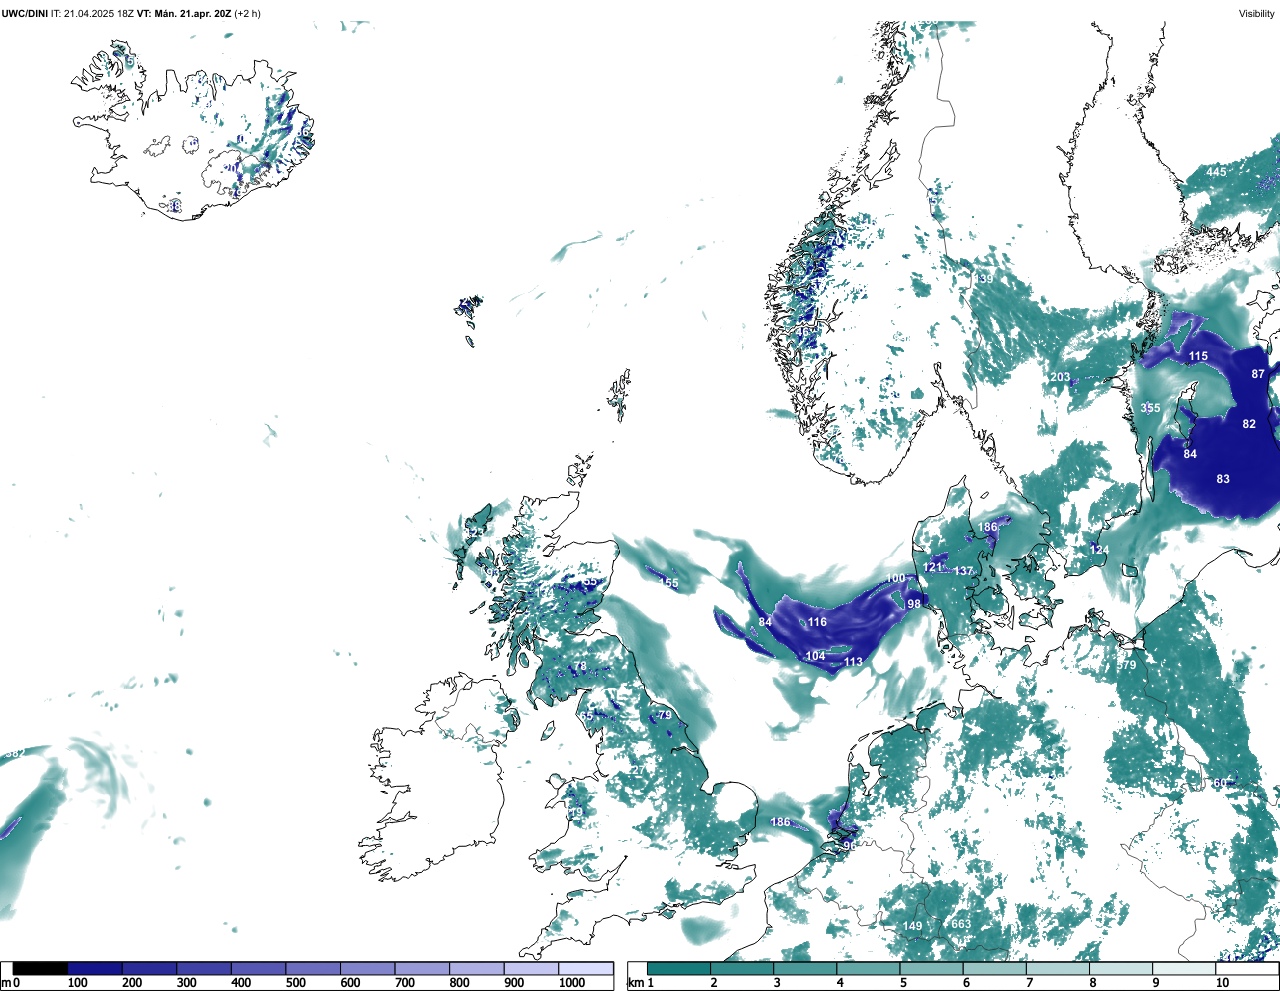Viewport: 1280px width, 991px height.
Task: Click the '79' value in northern England
Action: point(665,715)
